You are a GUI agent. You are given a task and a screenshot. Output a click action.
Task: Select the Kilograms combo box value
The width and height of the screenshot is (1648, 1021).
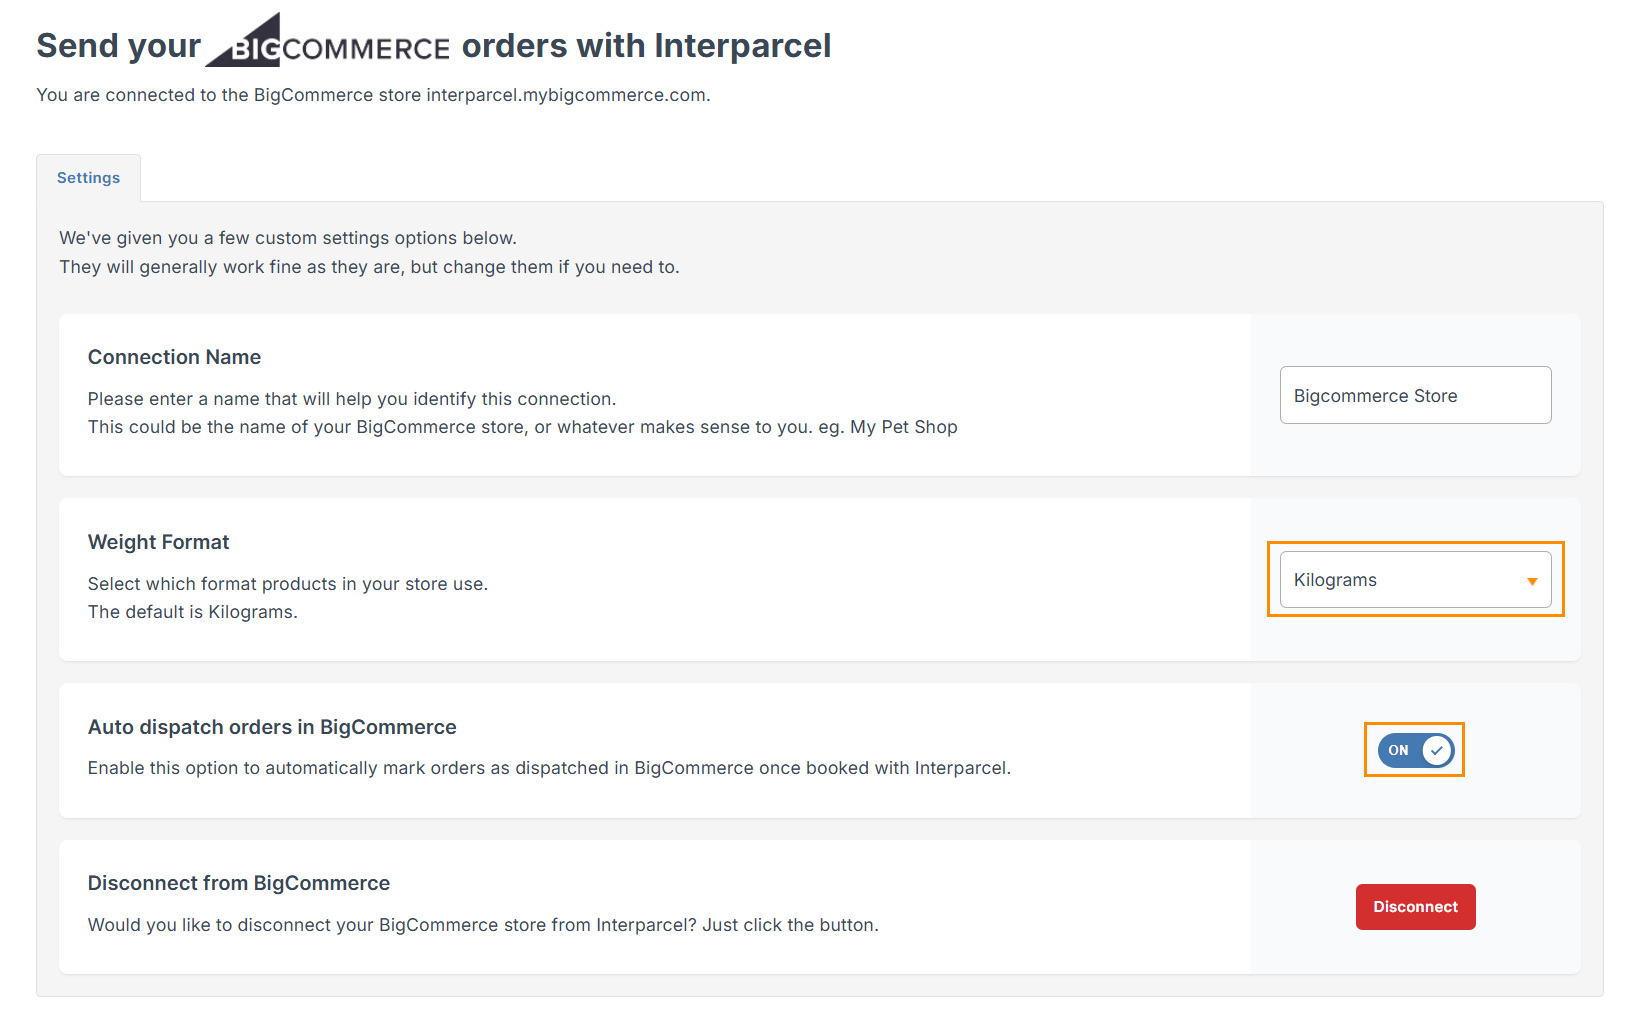point(1335,580)
